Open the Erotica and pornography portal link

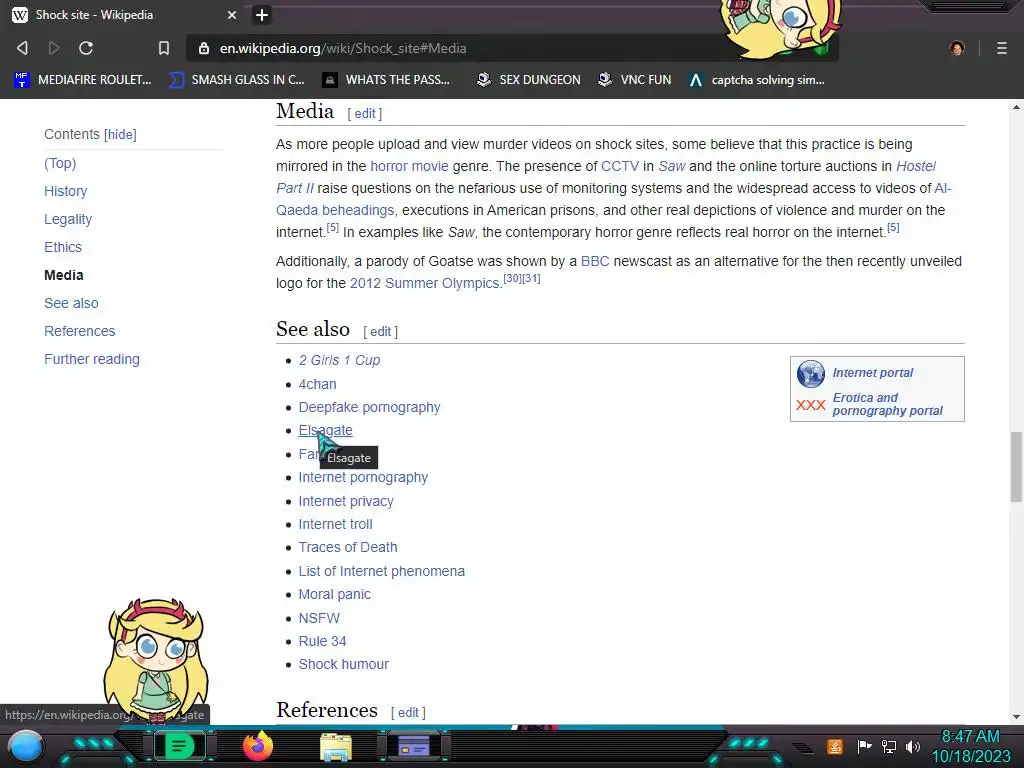(888, 404)
